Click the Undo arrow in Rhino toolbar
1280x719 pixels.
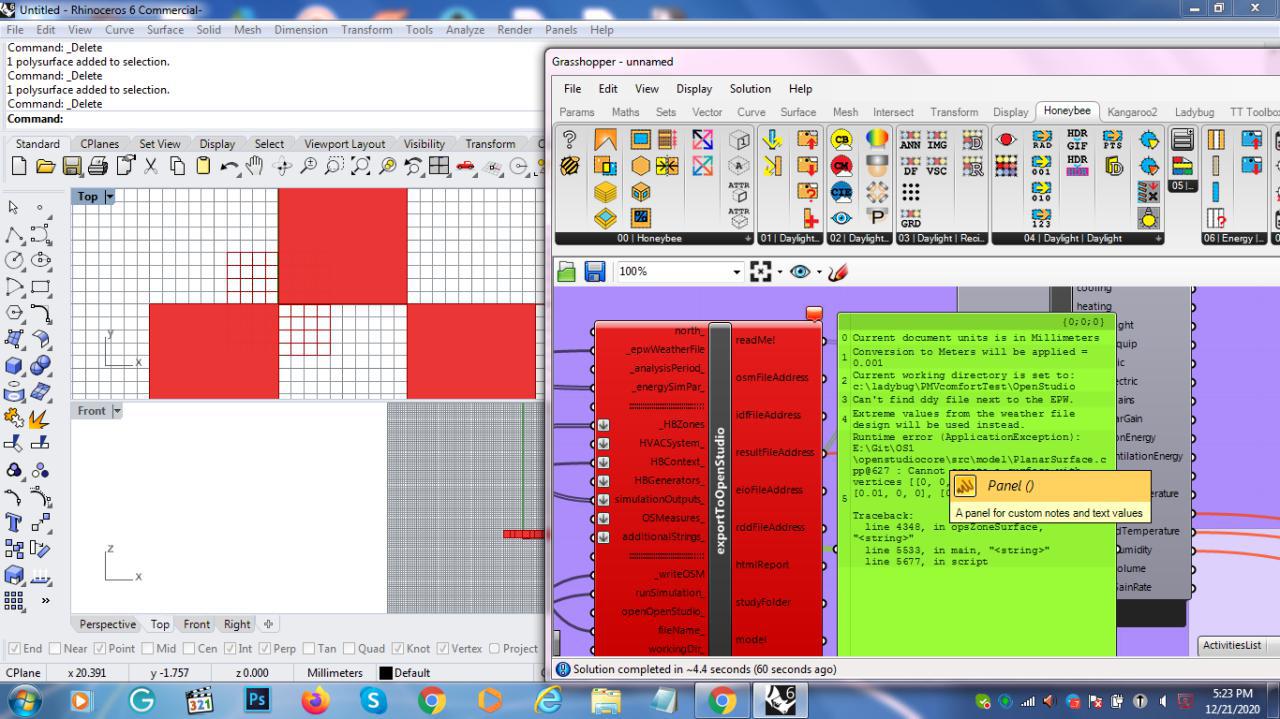(x=229, y=166)
